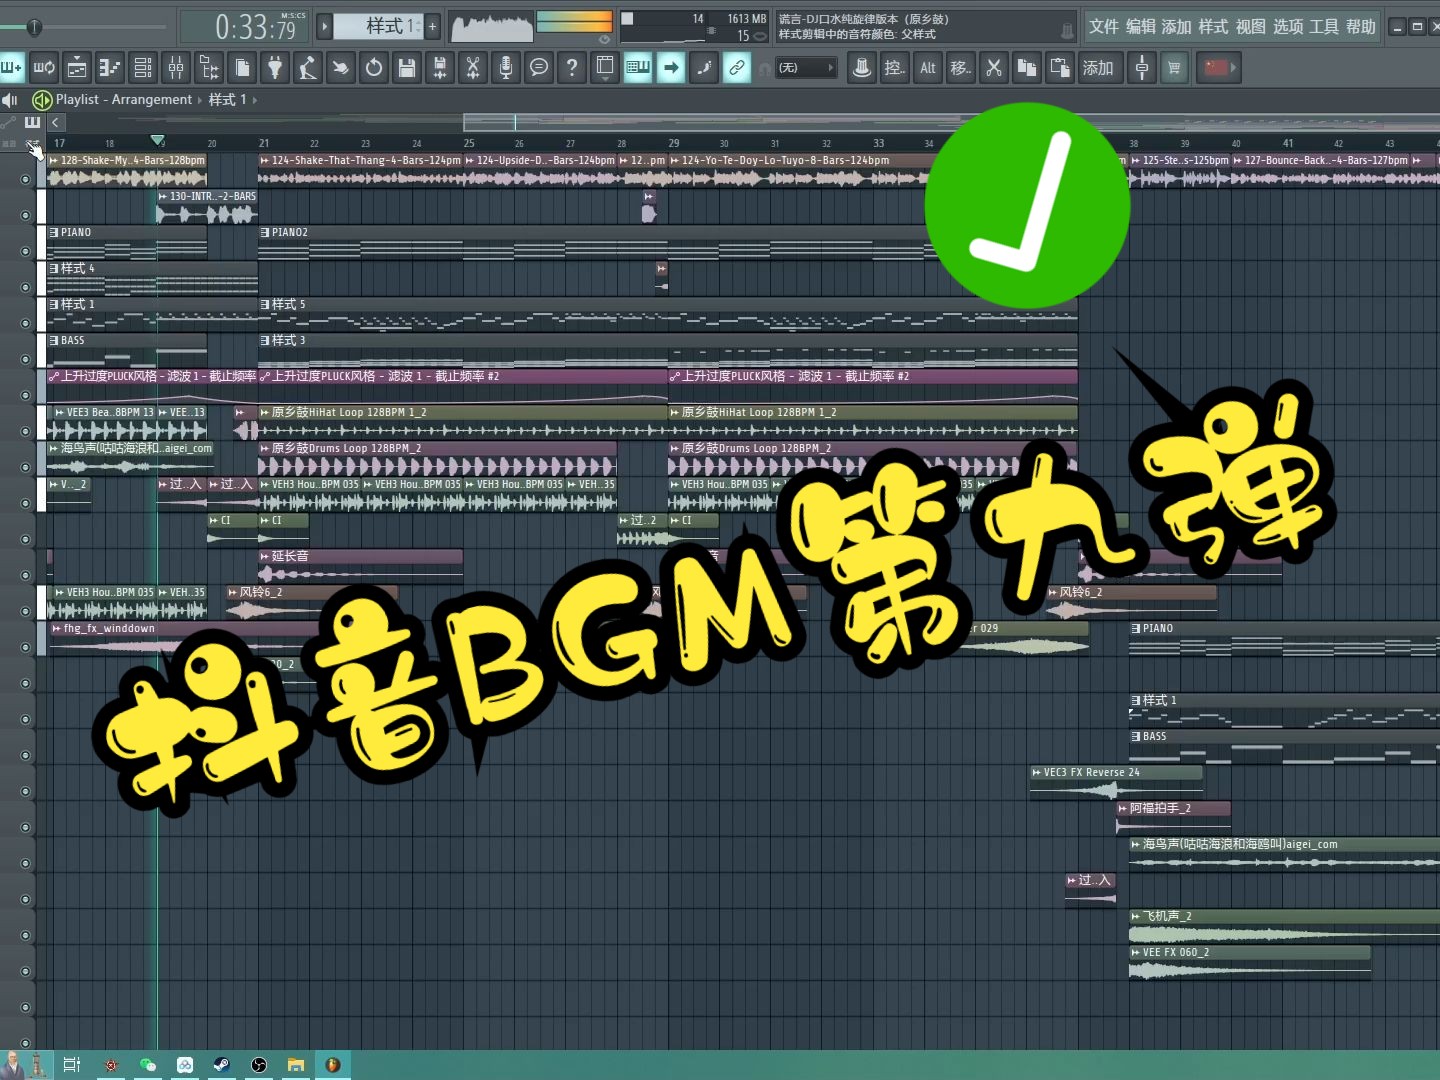1440x1080 pixels.
Task: Toggle mute on the BASS track
Action: coord(25,359)
